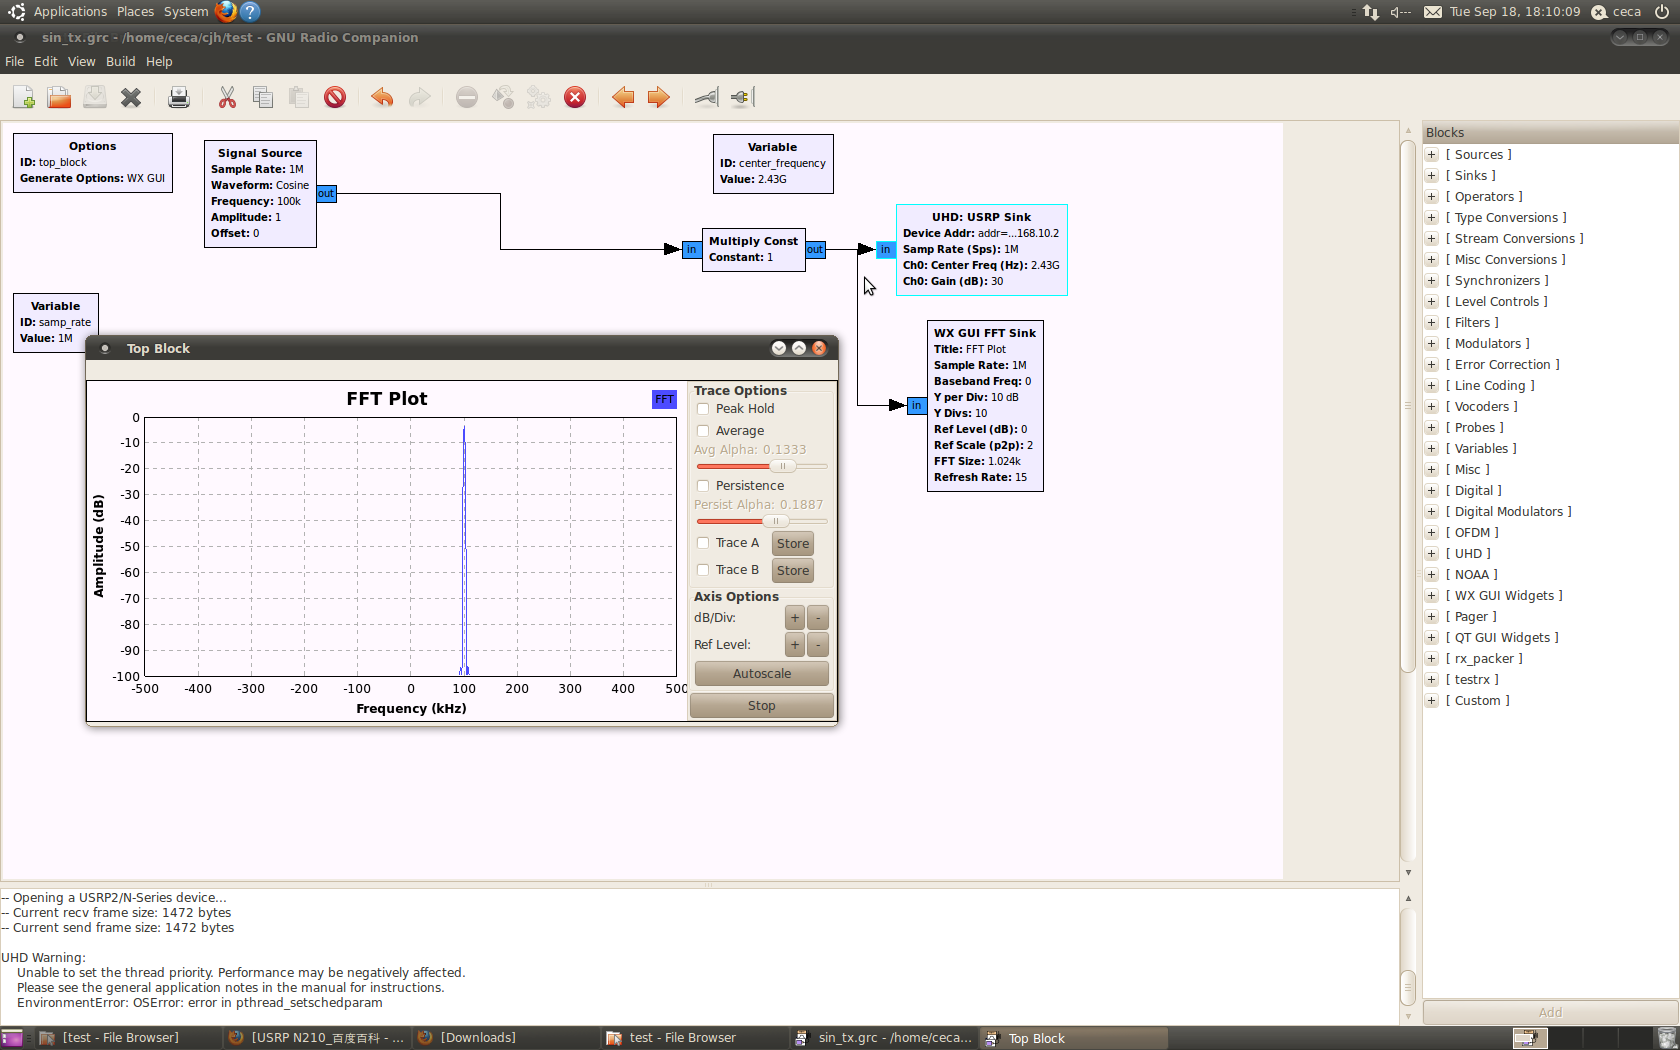Image resolution: width=1680 pixels, height=1050 pixels.
Task: Click the Ref Level plus button
Action: [x=795, y=645]
